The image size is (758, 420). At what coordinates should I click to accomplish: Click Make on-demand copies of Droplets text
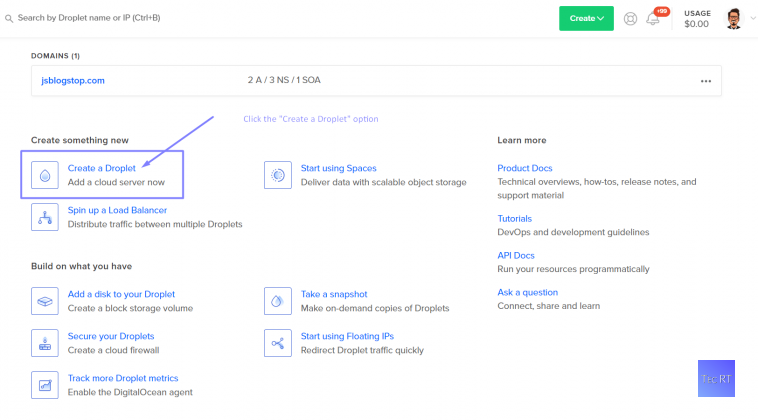[375, 308]
